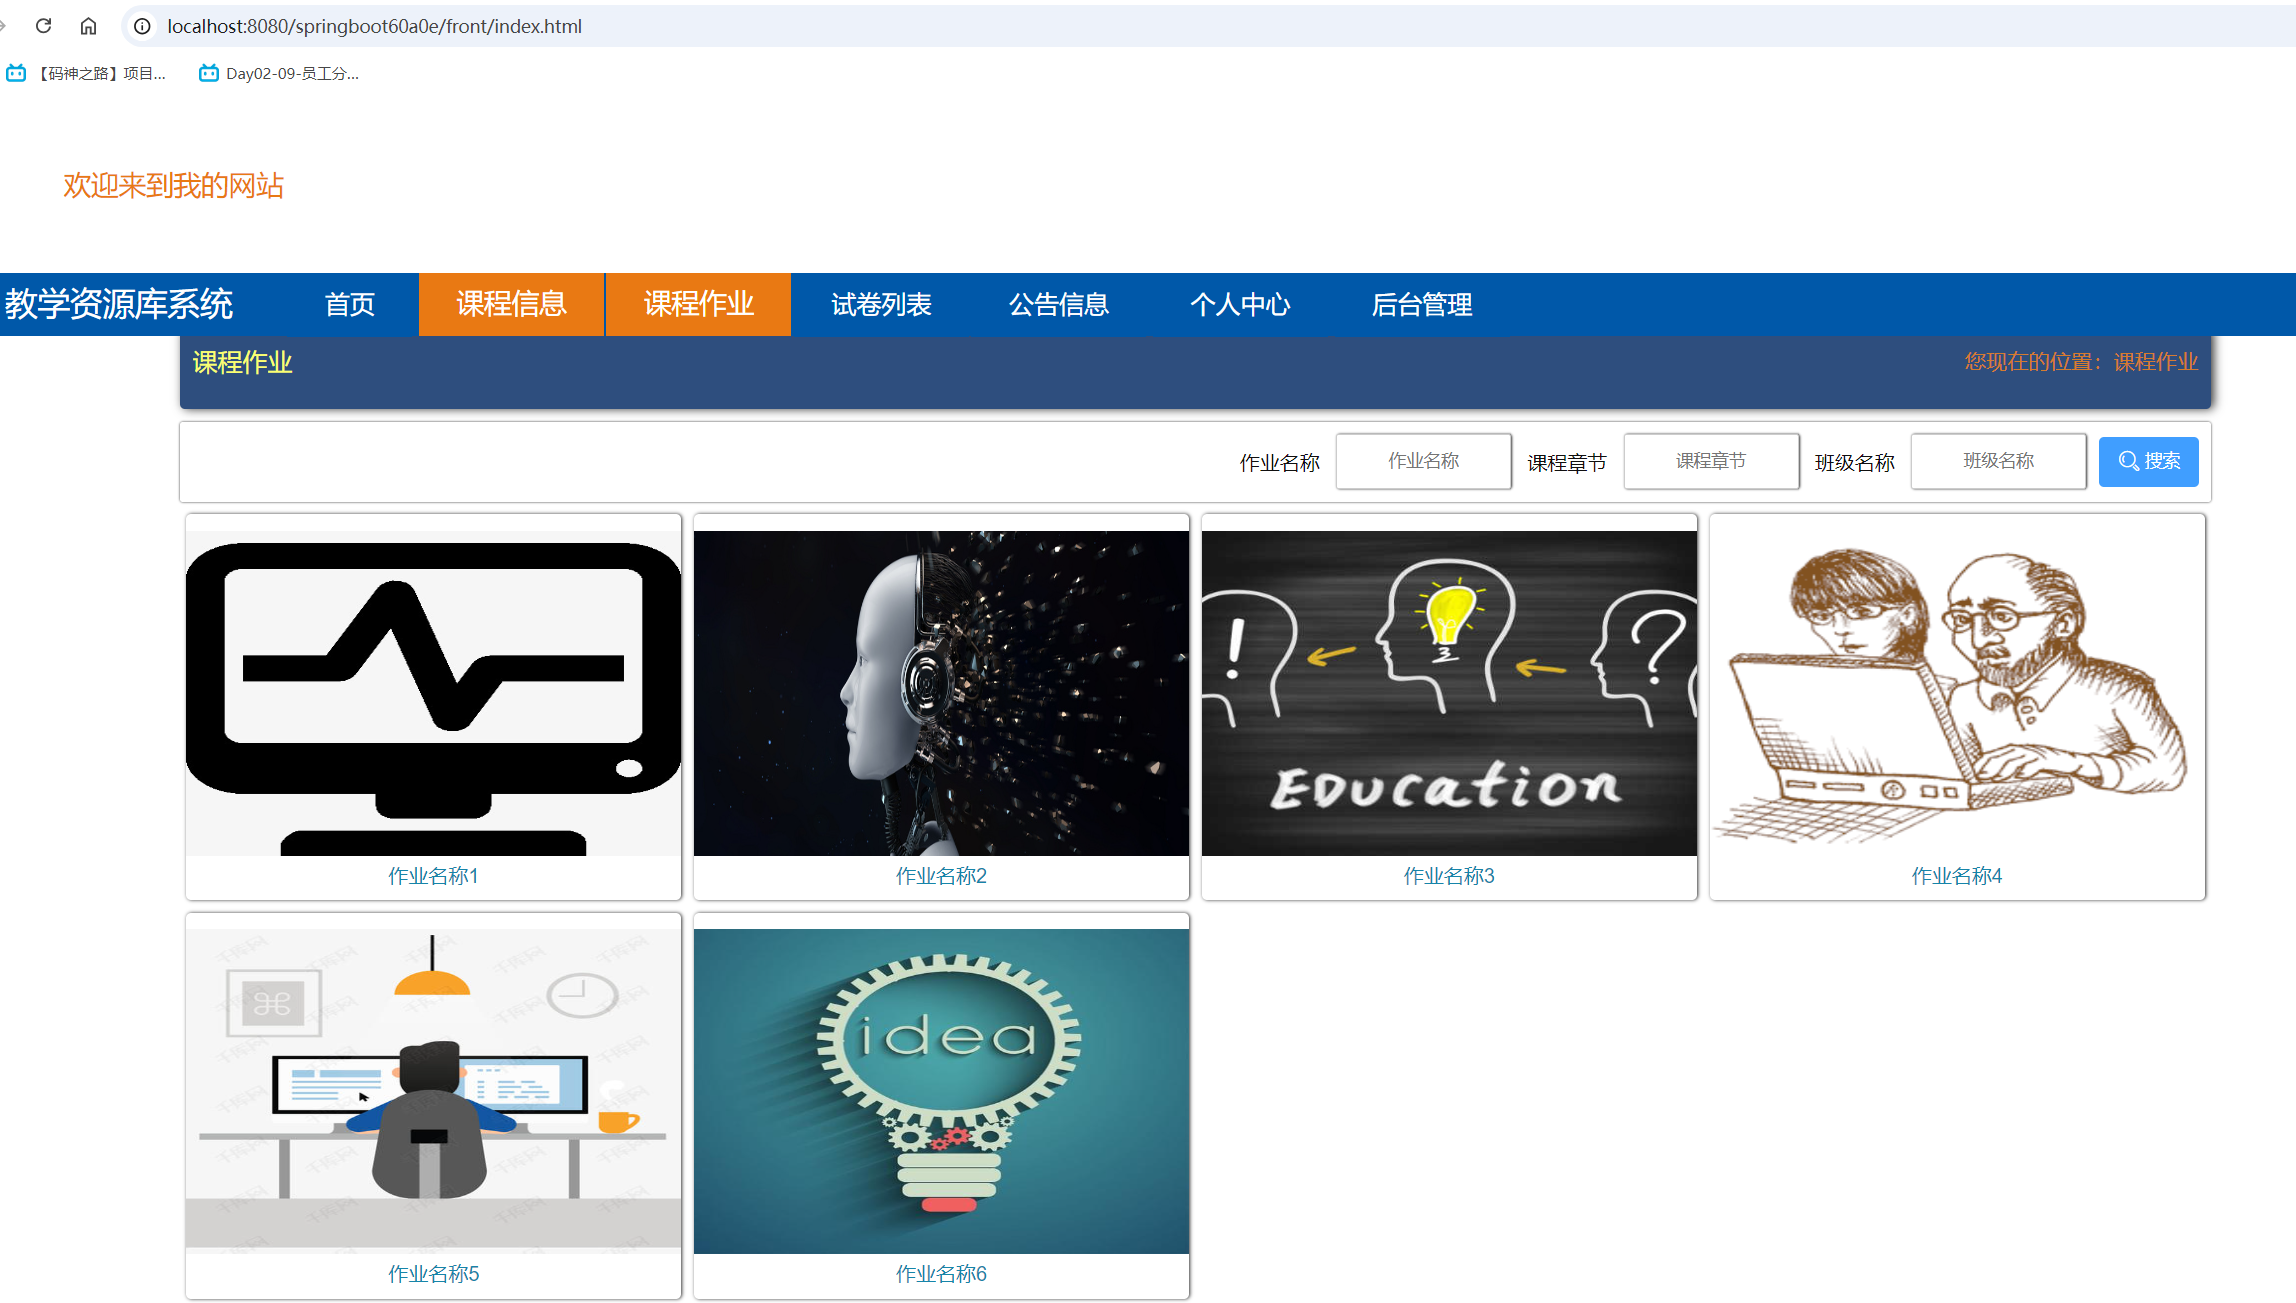
Task: Click the browser home icon
Action: (x=88, y=26)
